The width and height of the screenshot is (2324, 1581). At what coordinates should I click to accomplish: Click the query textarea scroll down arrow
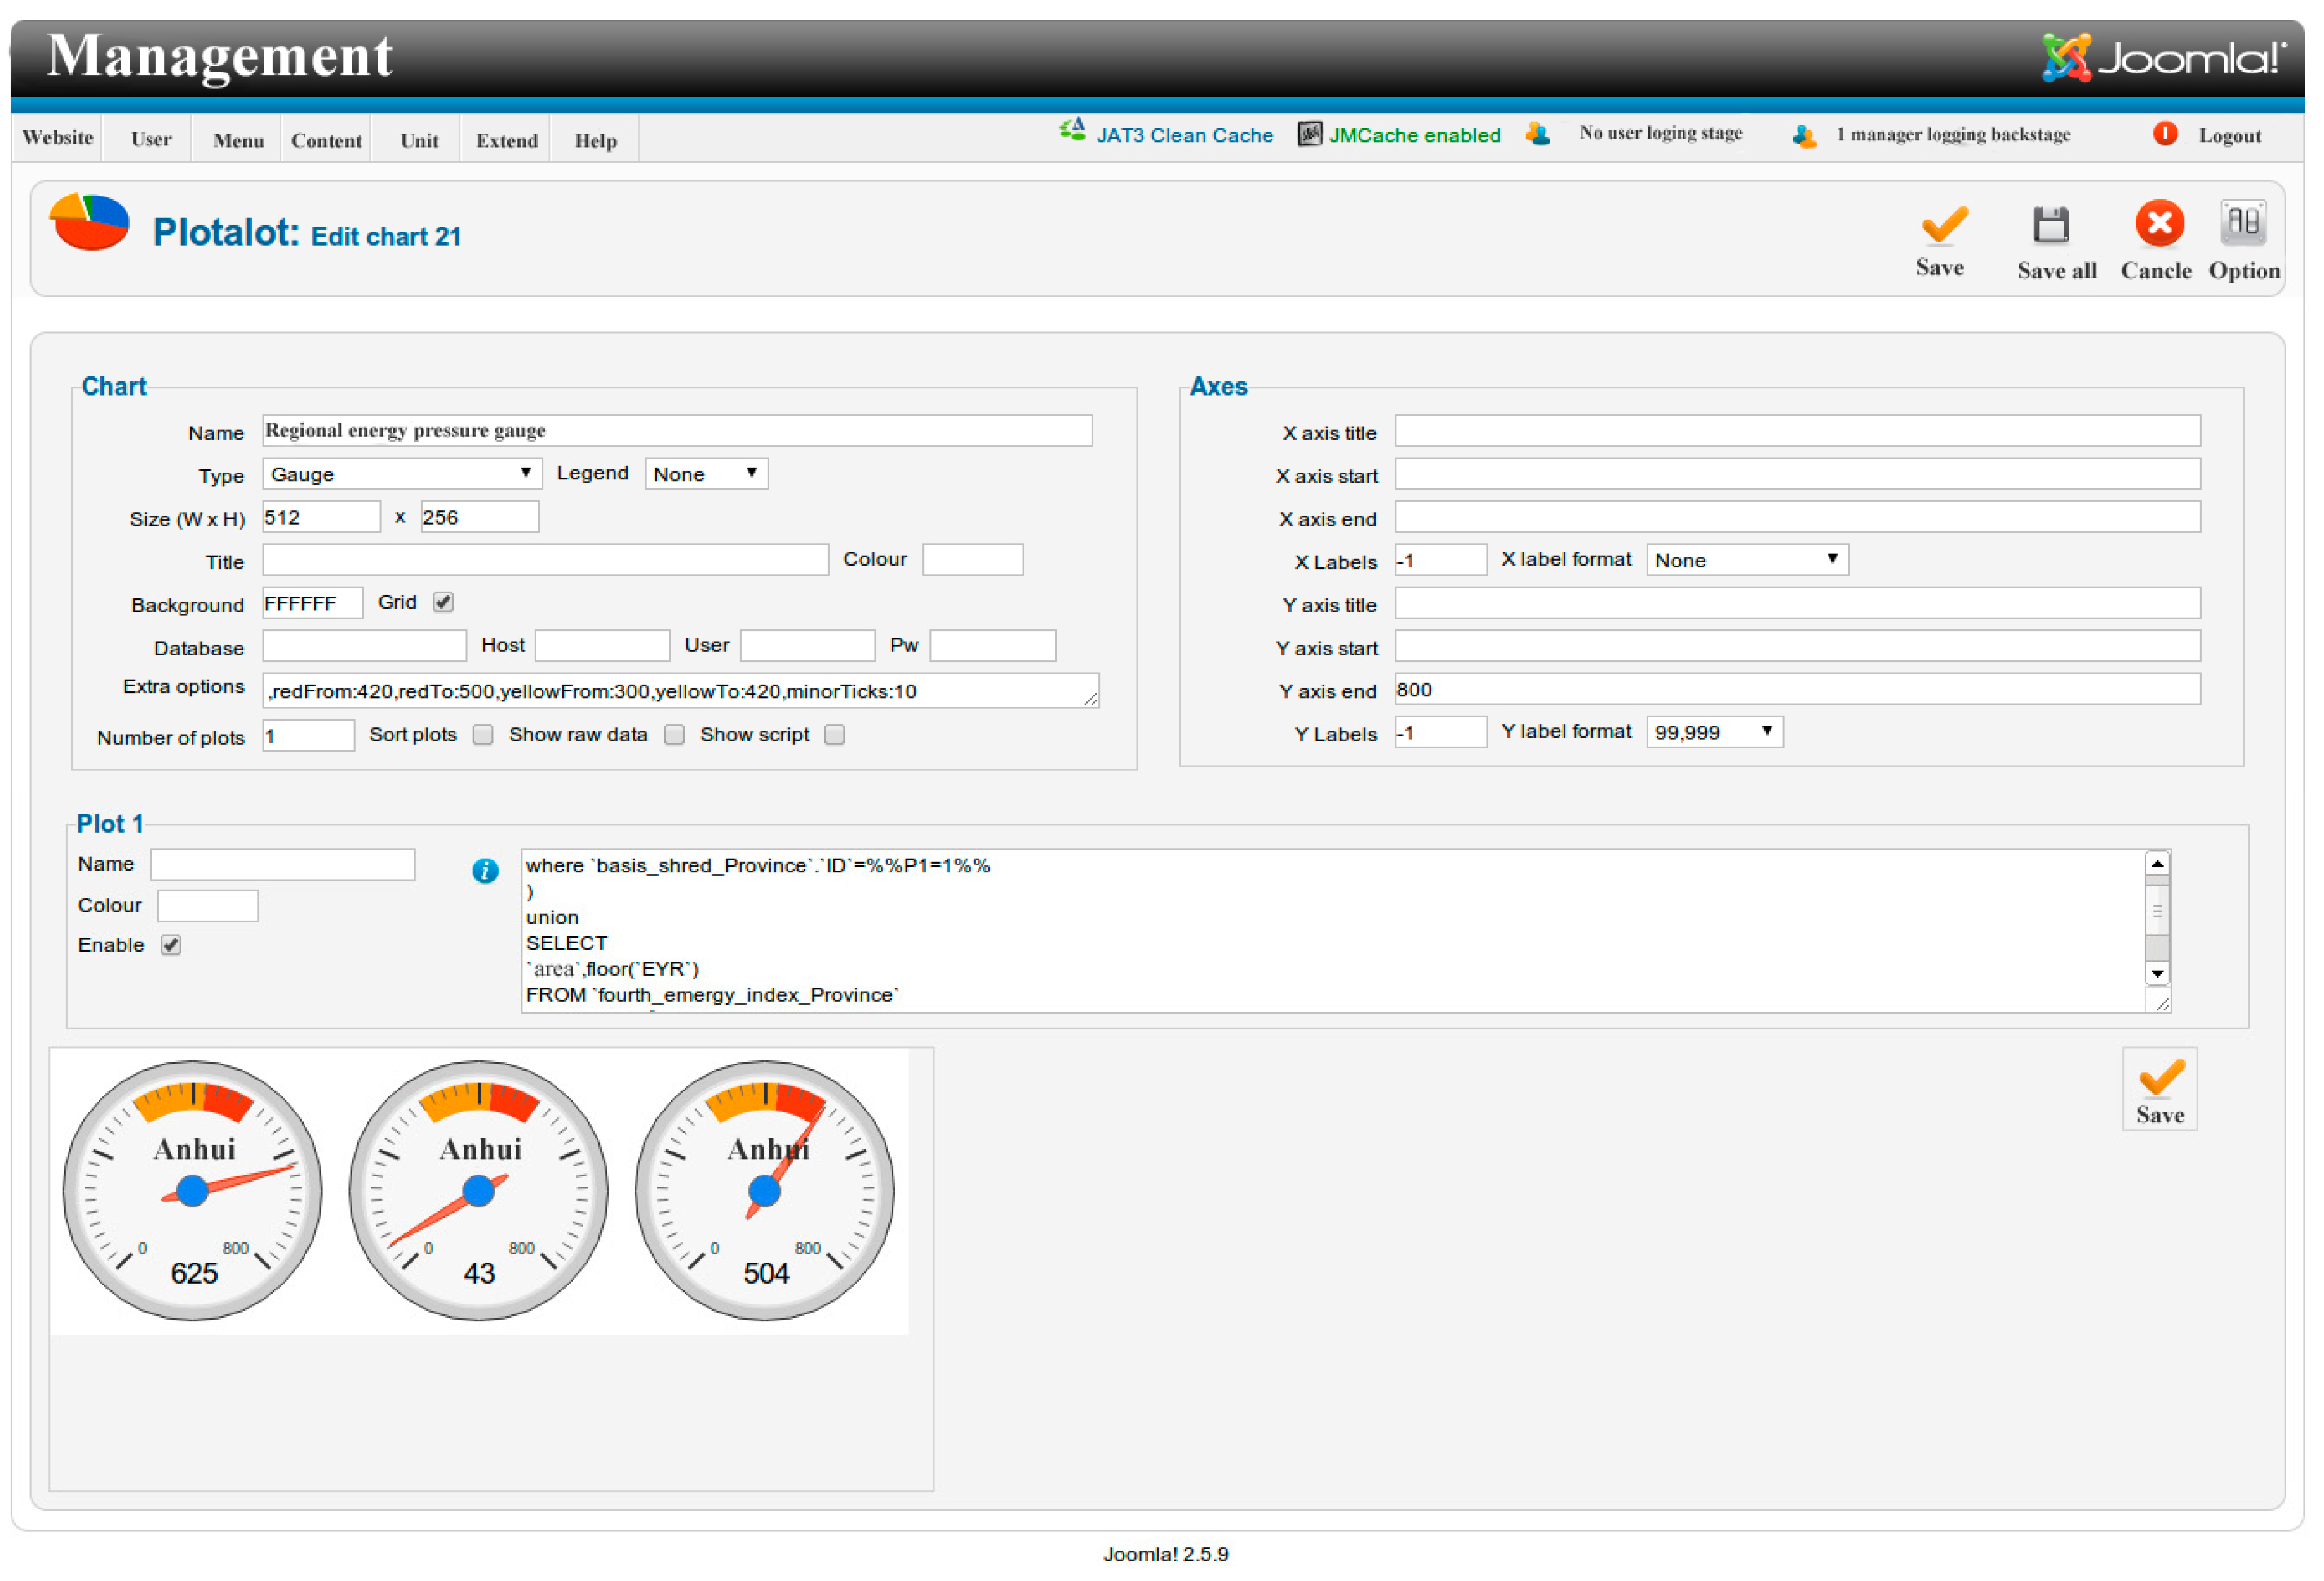tap(2157, 973)
